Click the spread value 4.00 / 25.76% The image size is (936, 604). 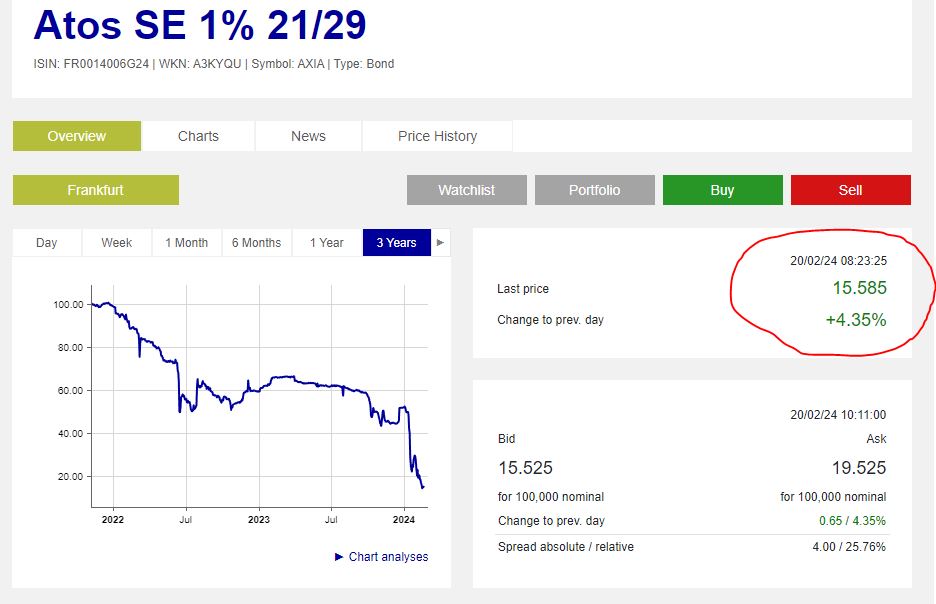[x=849, y=547]
